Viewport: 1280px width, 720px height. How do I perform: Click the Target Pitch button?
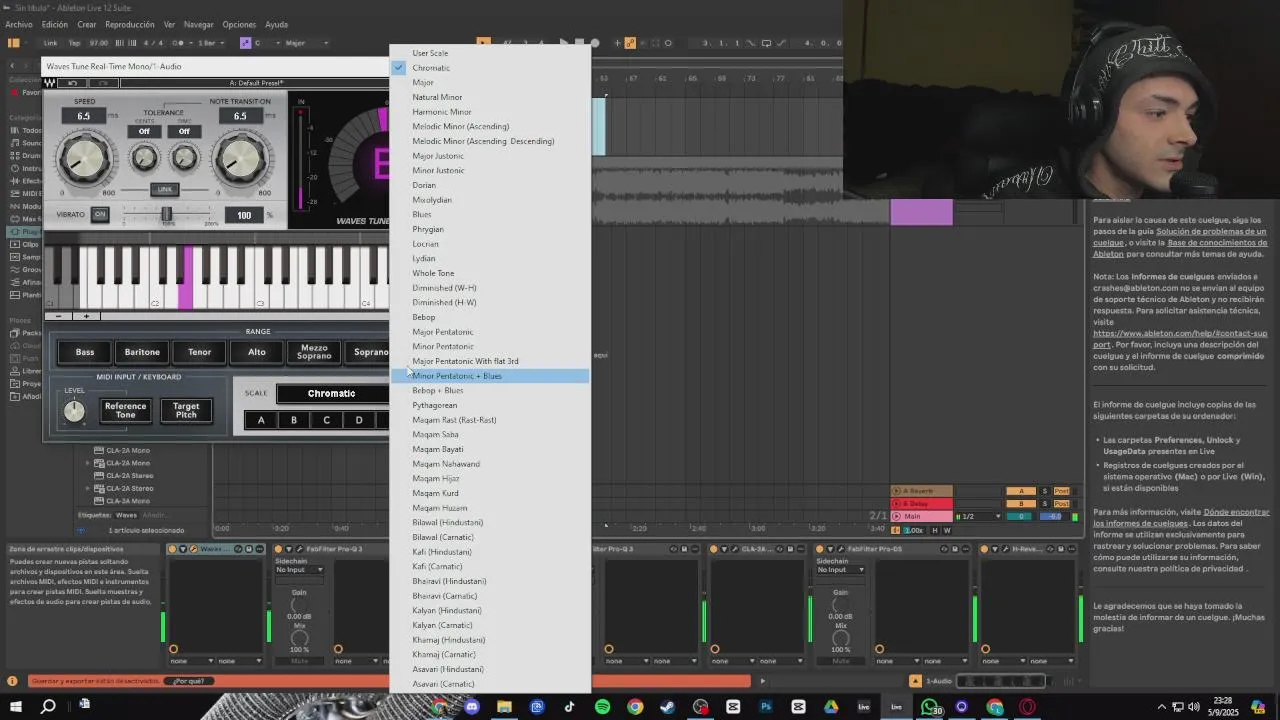click(x=186, y=411)
